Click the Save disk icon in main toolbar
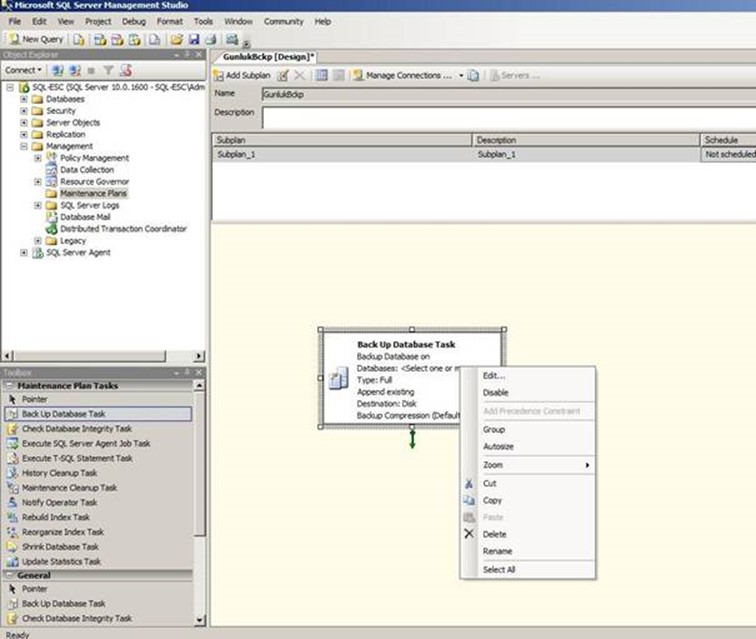The width and height of the screenshot is (756, 639). point(194,40)
